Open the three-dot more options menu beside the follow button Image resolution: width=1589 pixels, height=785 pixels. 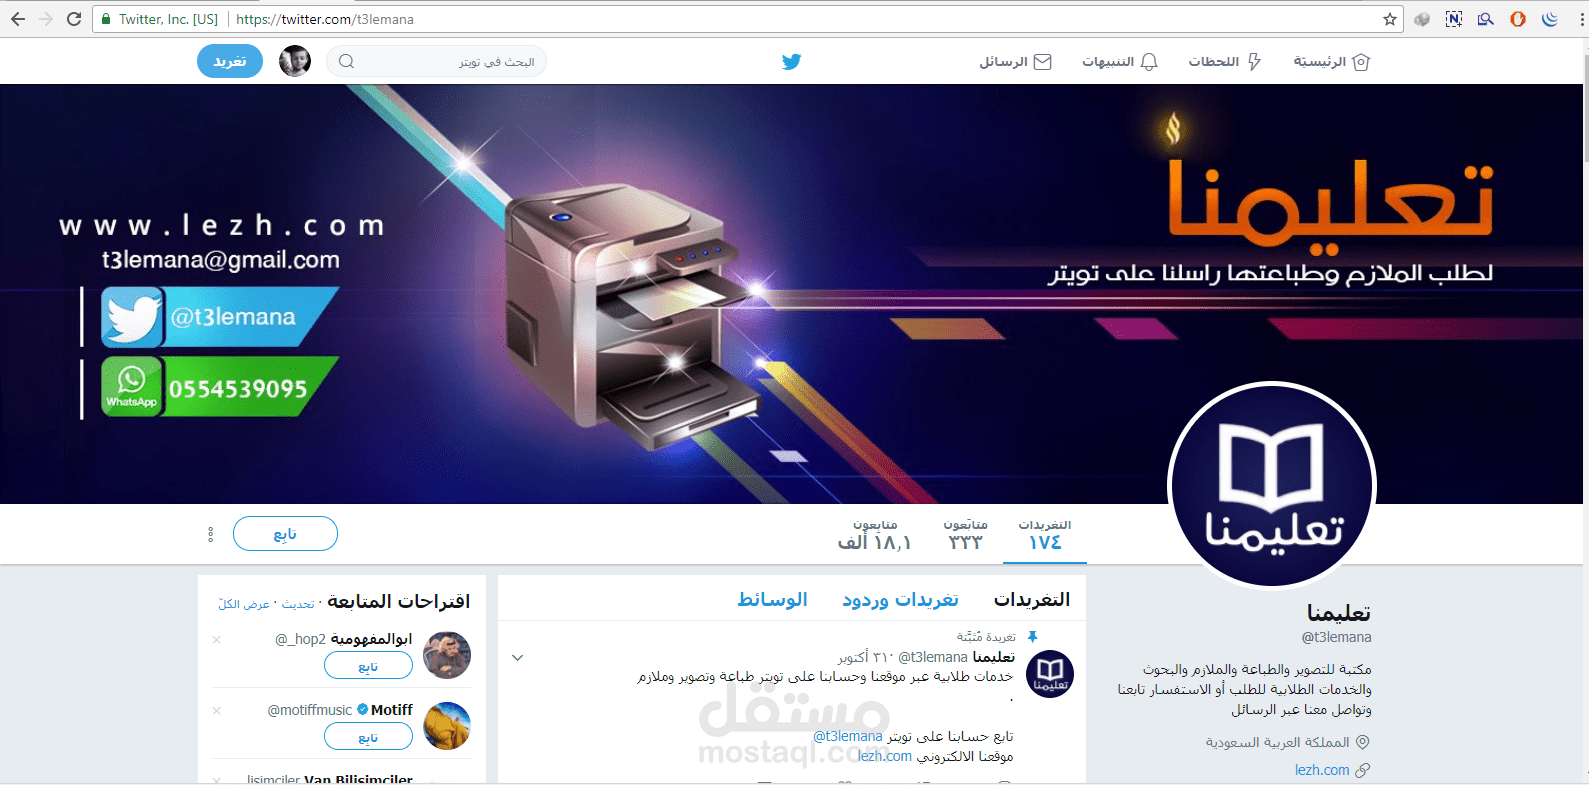[x=210, y=534]
